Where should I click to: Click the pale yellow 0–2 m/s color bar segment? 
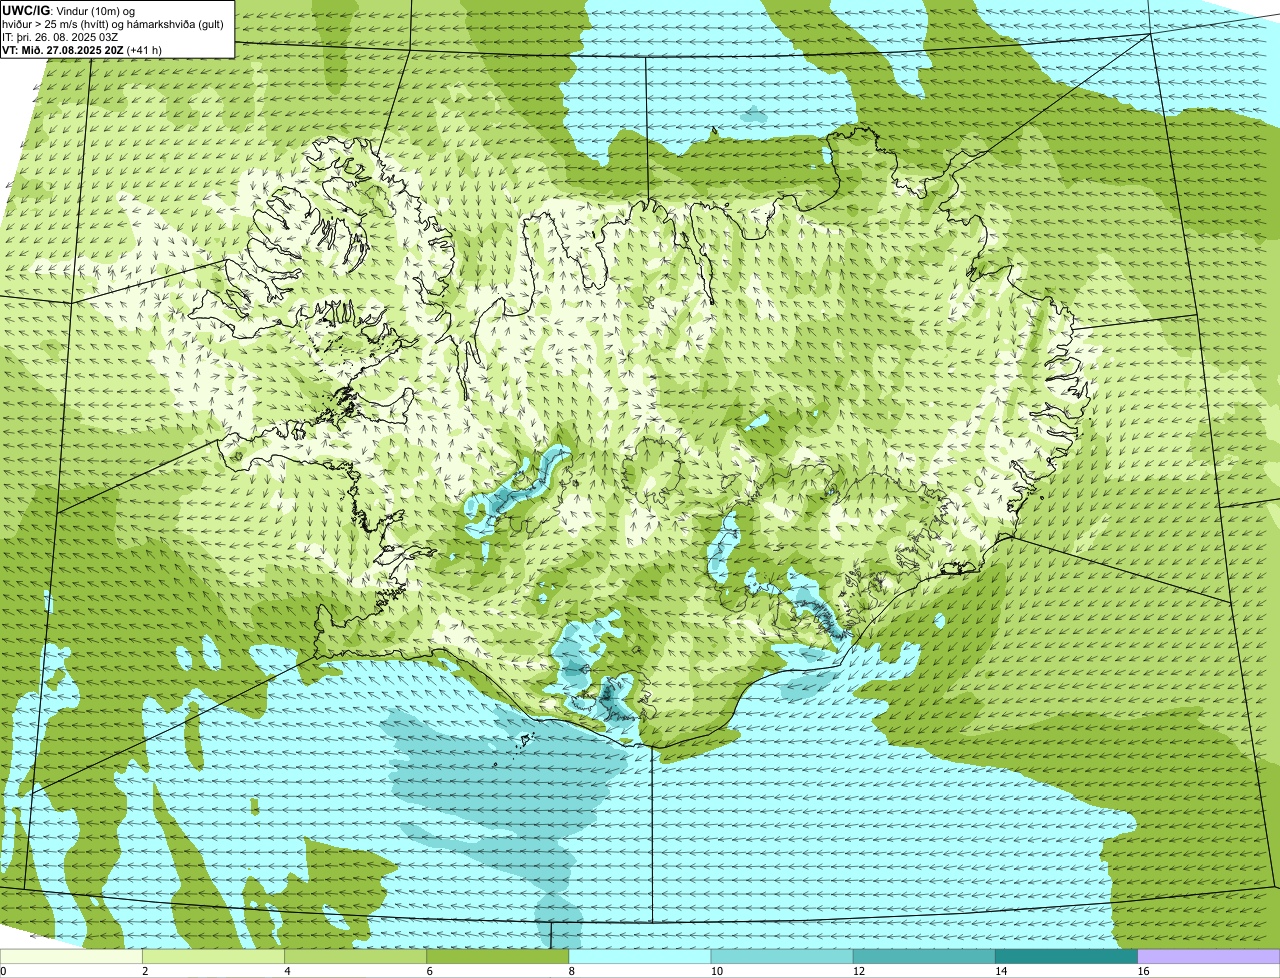[71, 956]
